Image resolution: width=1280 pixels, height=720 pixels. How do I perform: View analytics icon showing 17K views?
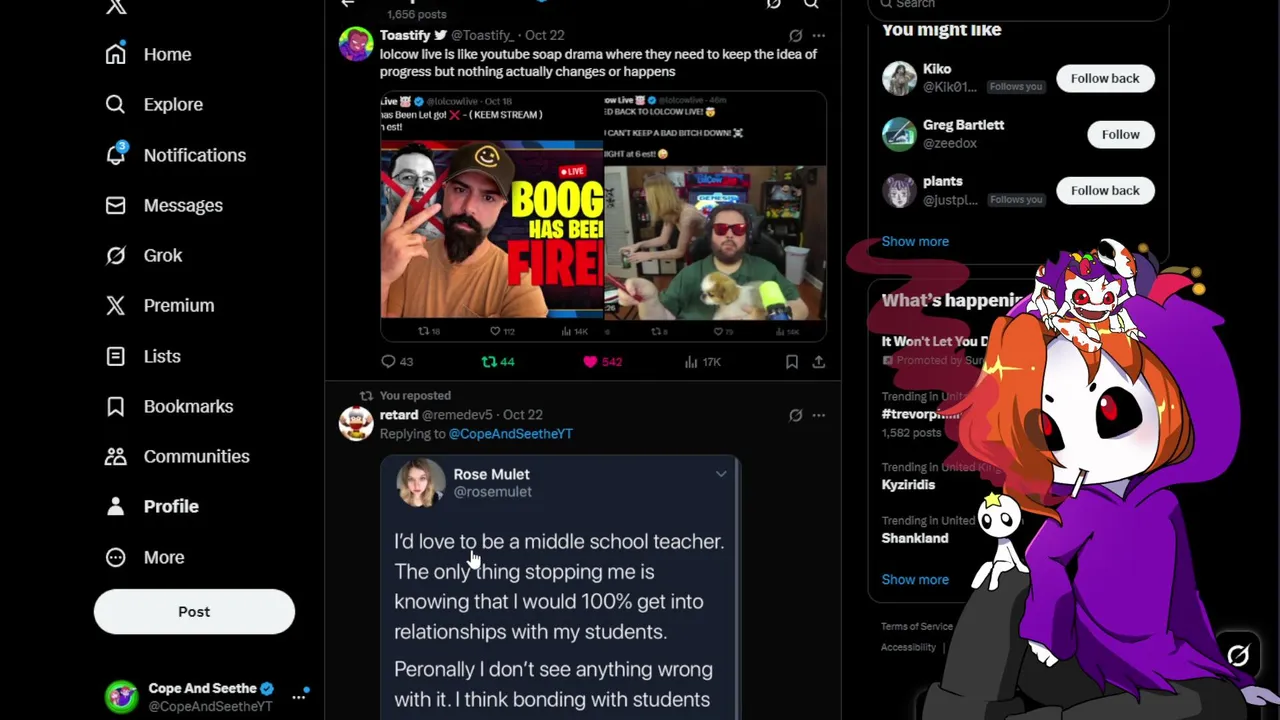[x=691, y=362]
